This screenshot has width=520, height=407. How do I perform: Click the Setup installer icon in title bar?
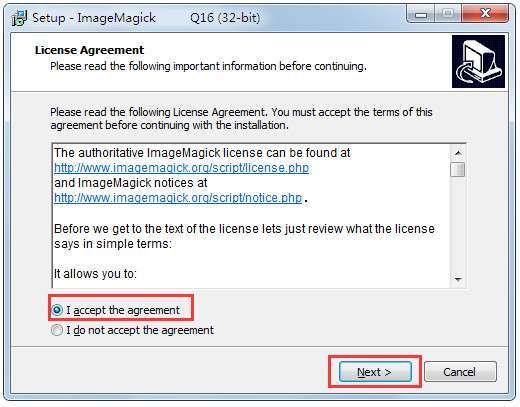[19, 18]
